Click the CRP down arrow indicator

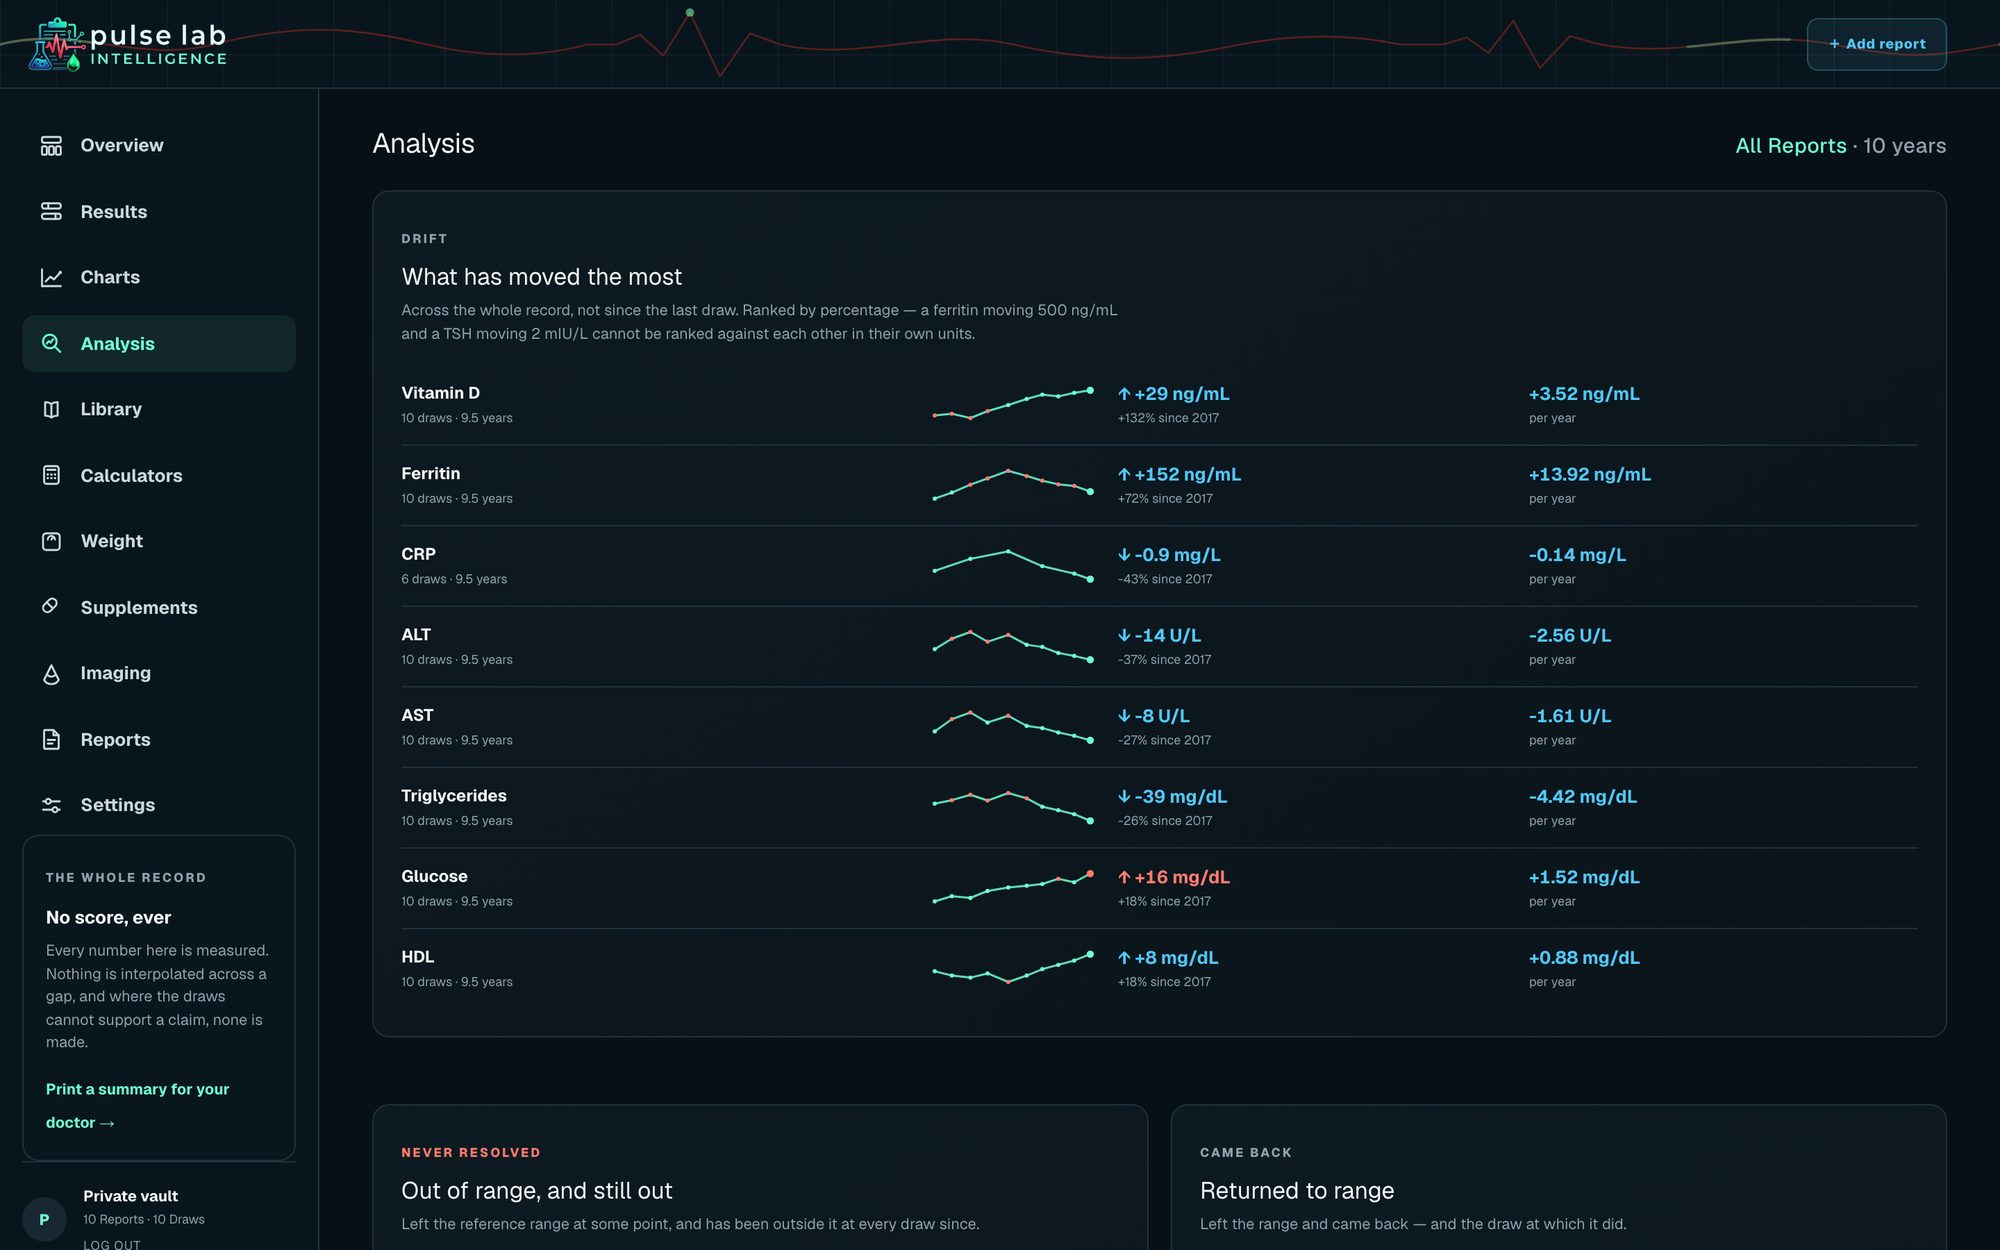click(1124, 555)
